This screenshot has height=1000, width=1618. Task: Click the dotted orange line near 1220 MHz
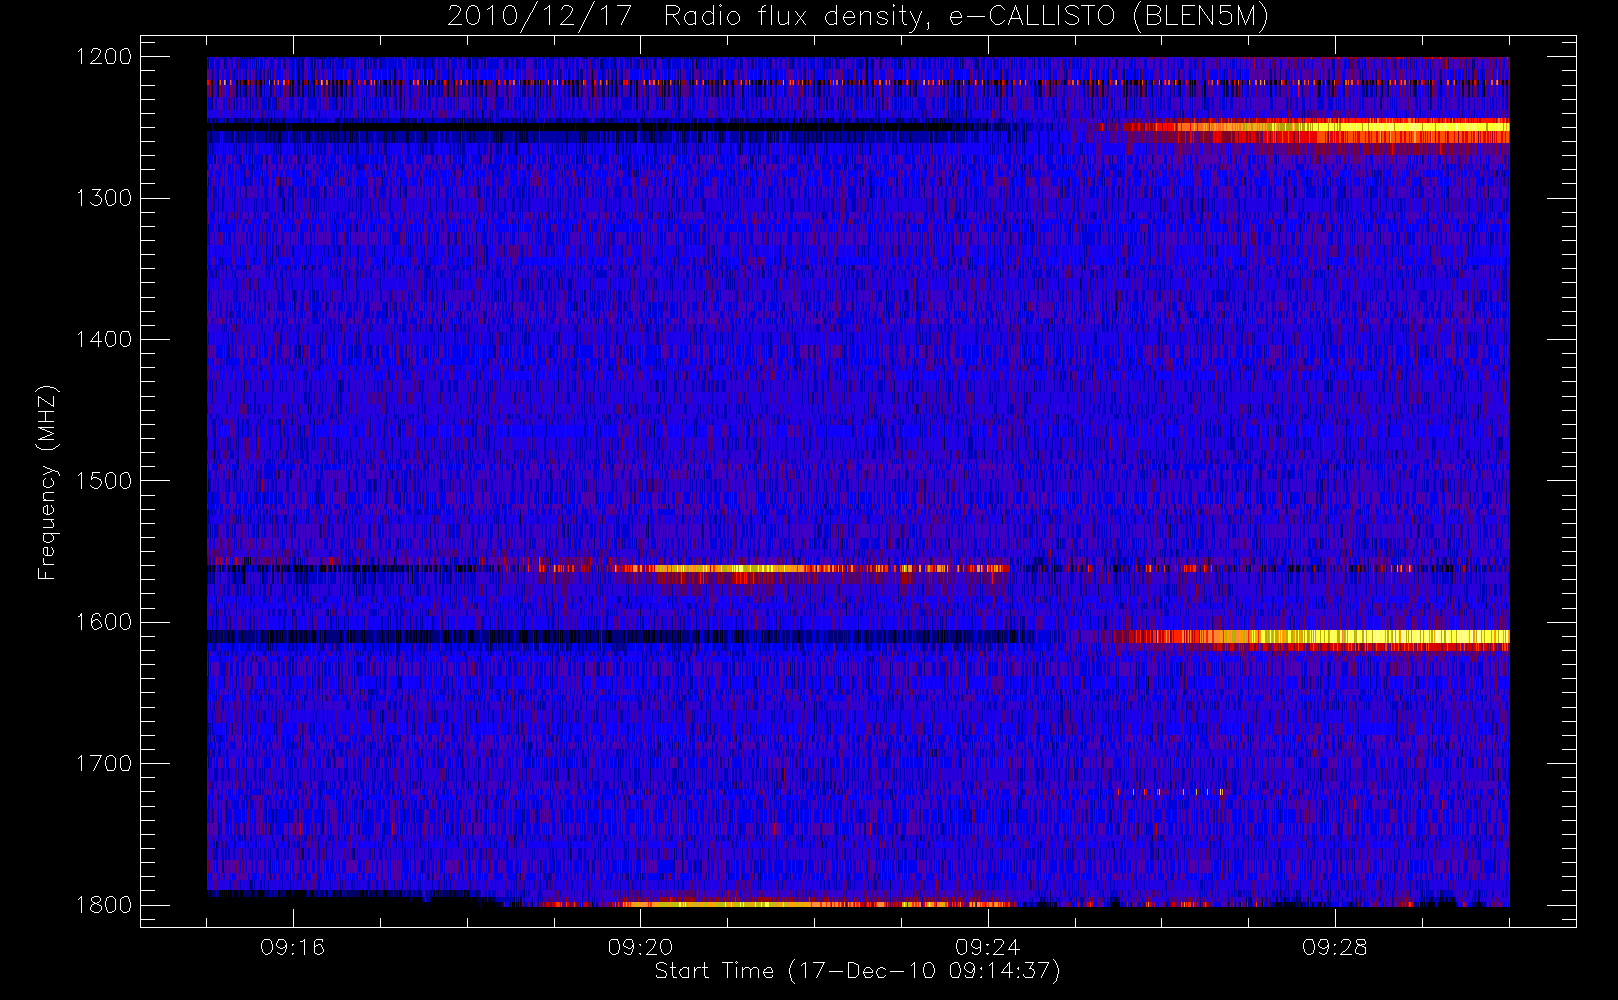(858, 82)
